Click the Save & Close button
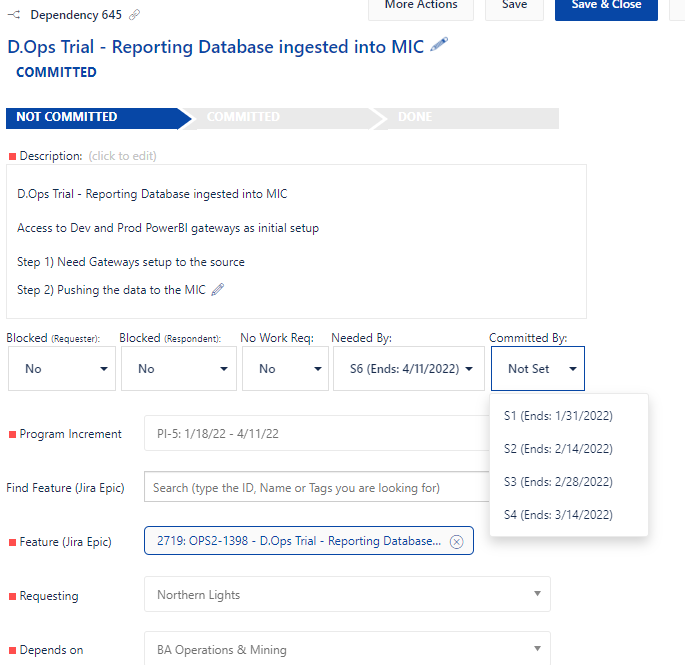The width and height of the screenshot is (685, 665). click(606, 6)
